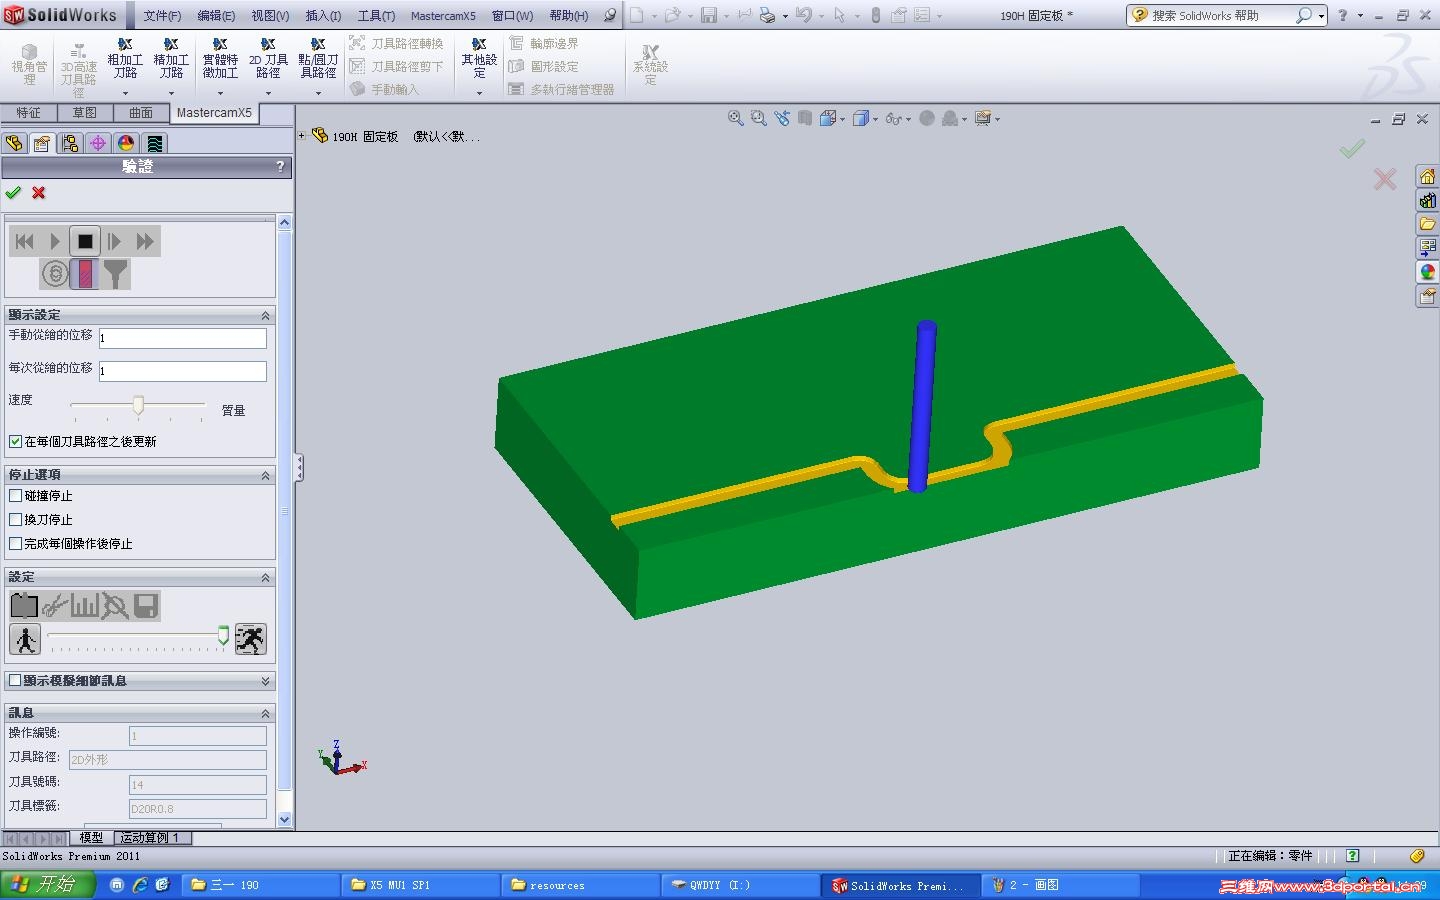Expand the 顯示模擬細節訊息 section
This screenshot has width=1440, height=900.
pos(265,681)
